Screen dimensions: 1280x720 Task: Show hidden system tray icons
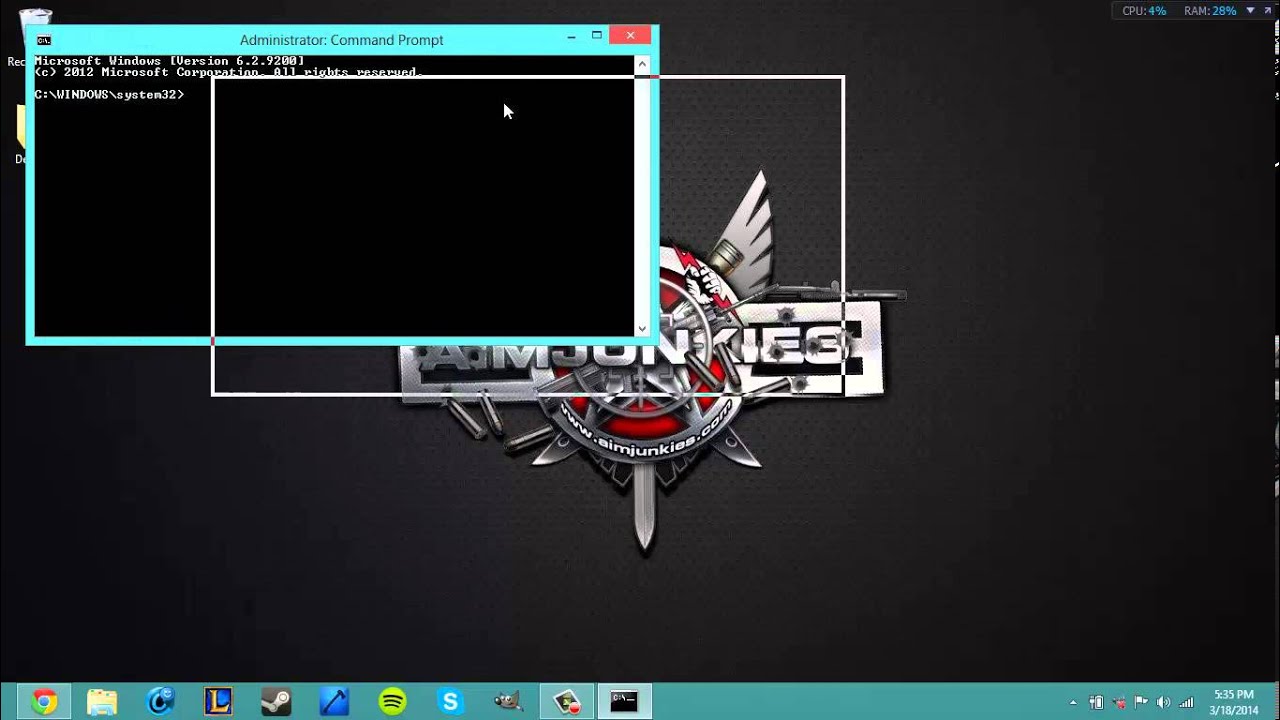coord(1073,703)
